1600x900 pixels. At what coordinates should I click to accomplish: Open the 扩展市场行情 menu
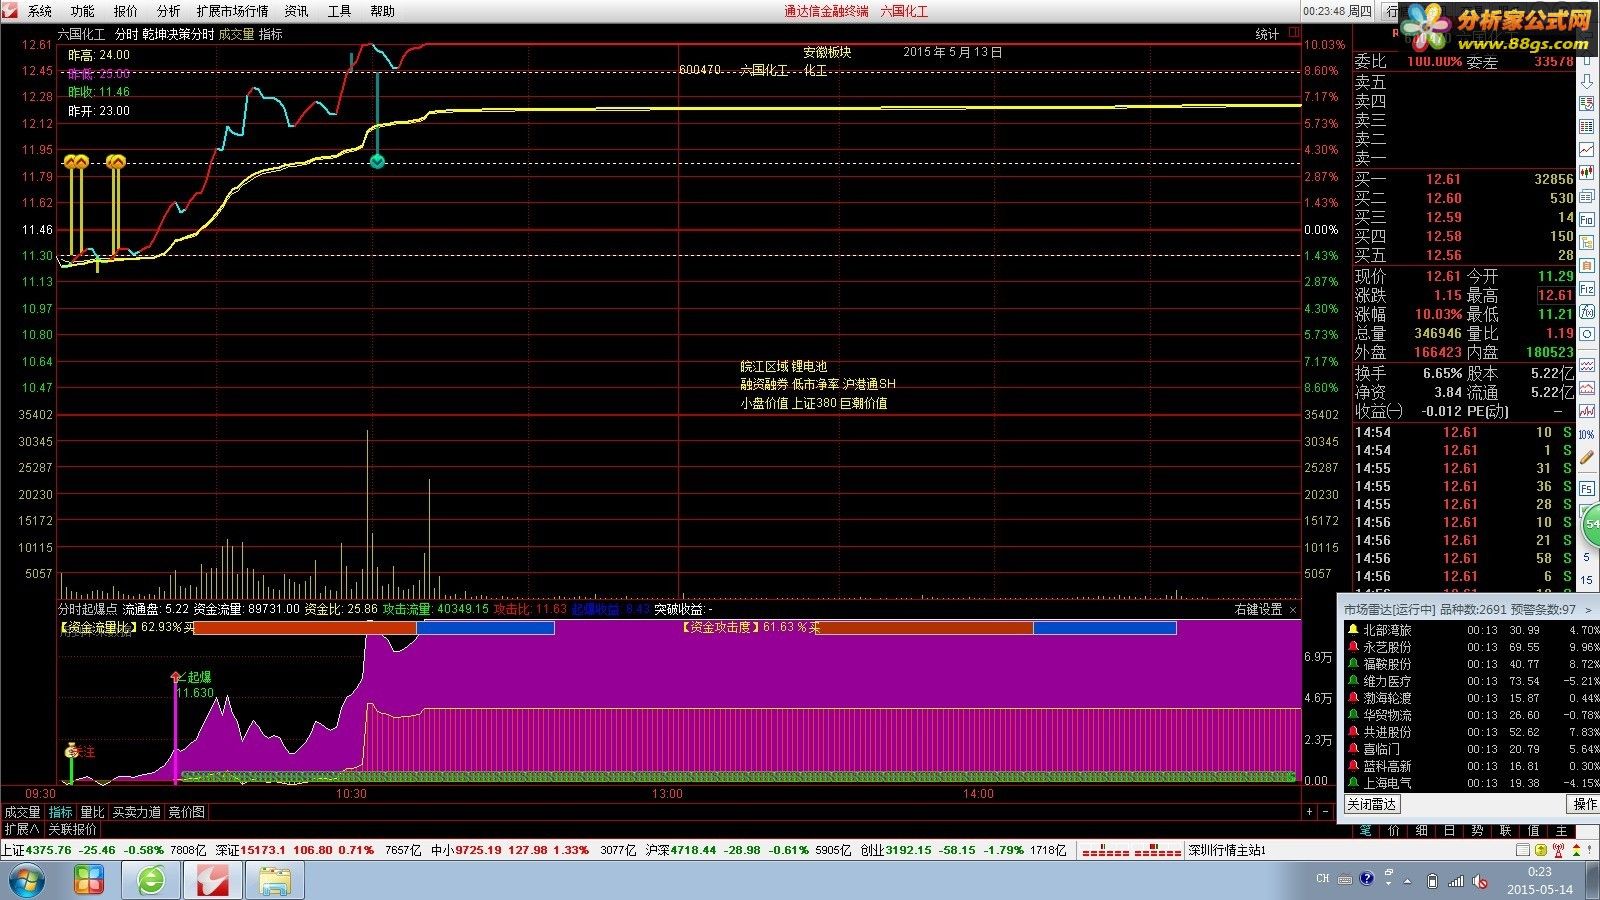click(233, 11)
